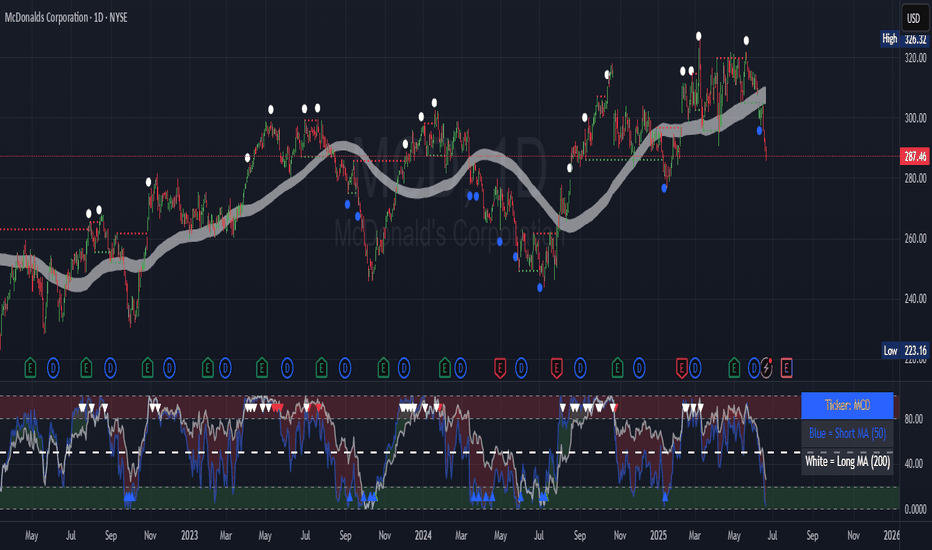Screen dimensions: 932x550
Task: Click the White = Long MA (200) cell
Action: click(x=847, y=461)
